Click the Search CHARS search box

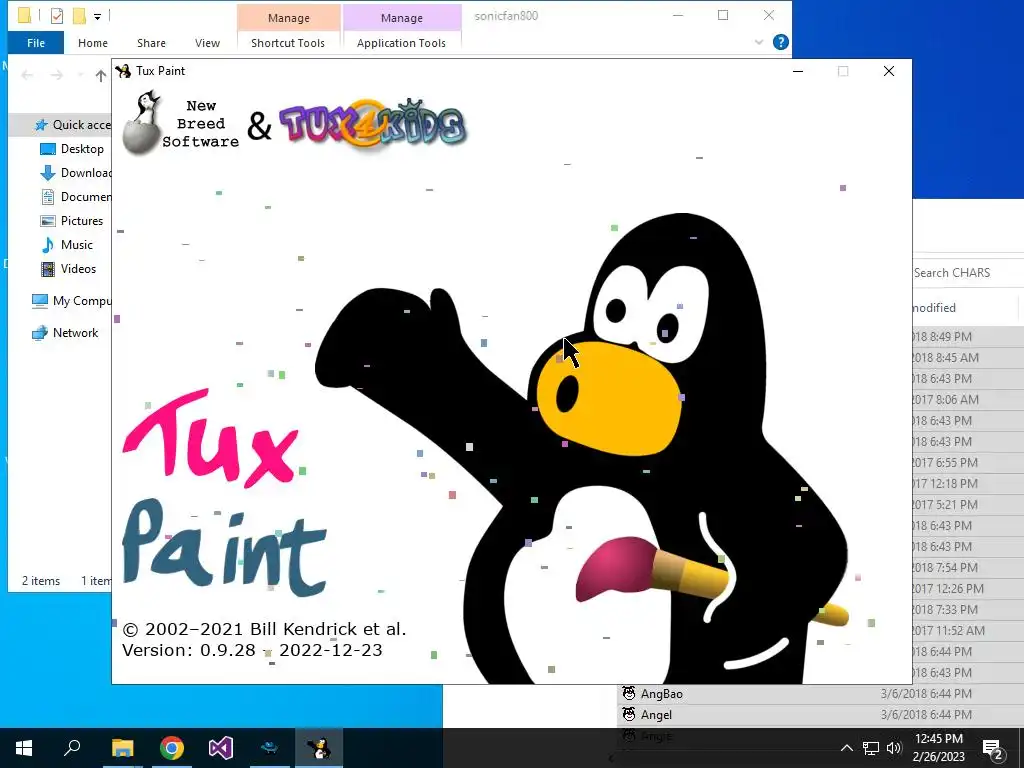coord(968,273)
